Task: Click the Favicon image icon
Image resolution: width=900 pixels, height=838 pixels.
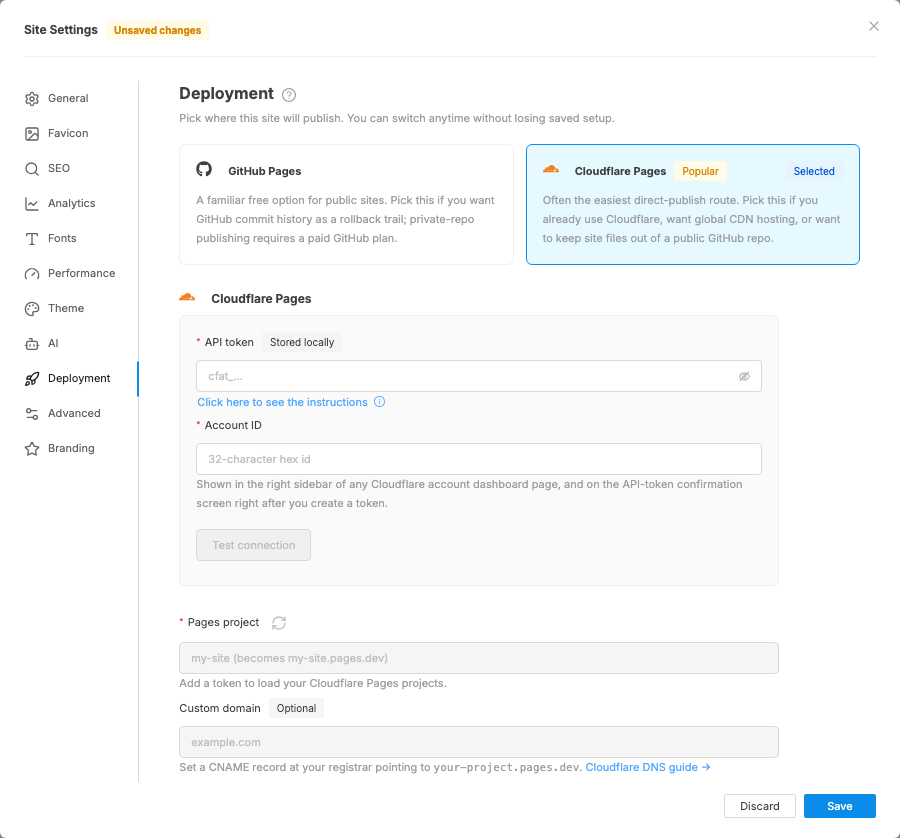Action: pyautogui.click(x=32, y=134)
